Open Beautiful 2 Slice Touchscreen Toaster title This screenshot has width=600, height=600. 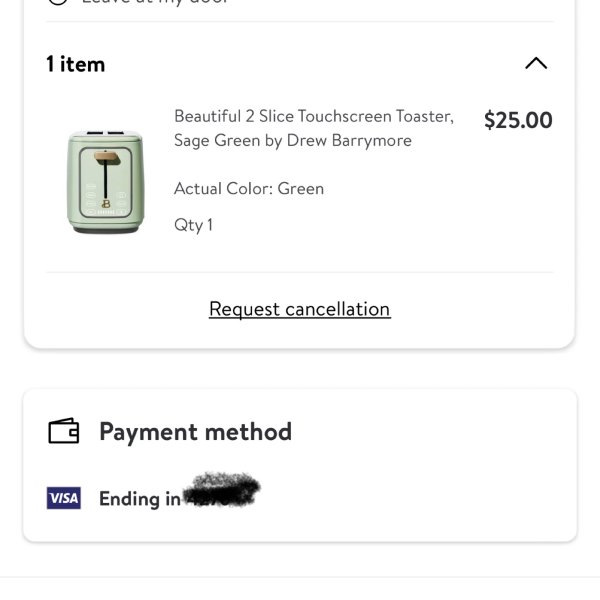pyautogui.click(x=314, y=116)
